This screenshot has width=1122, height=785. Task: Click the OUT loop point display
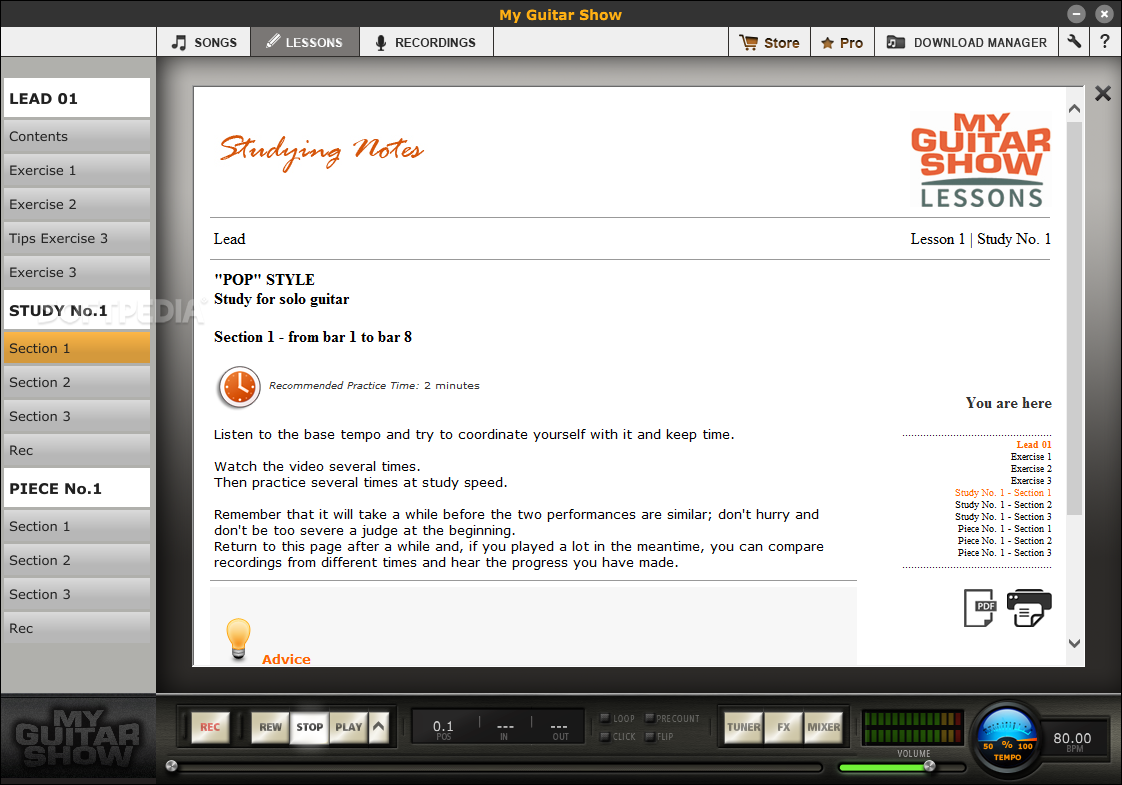pos(560,729)
